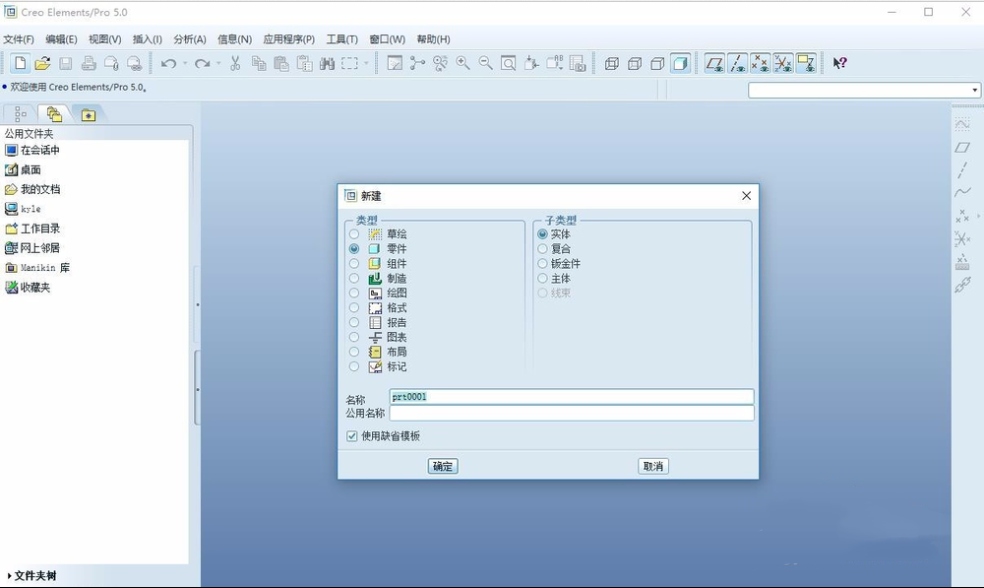Select the Hidden Line display icon
984x588 pixels.
coord(634,63)
